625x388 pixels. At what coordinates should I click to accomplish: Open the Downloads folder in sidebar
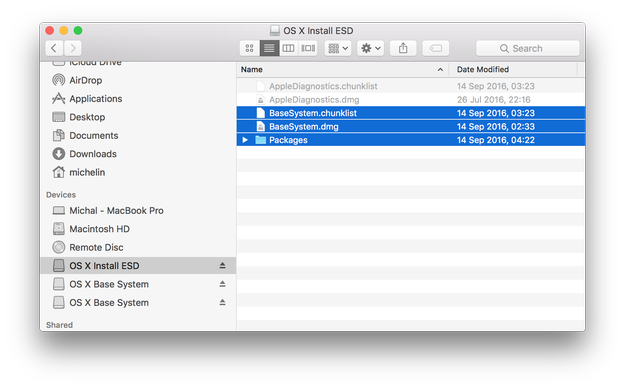click(x=138, y=154)
